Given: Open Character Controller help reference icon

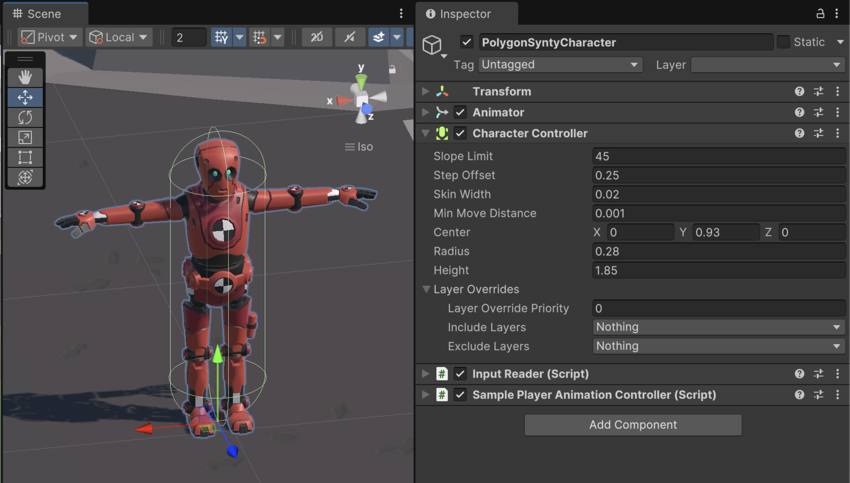Looking at the screenshot, I should pyautogui.click(x=799, y=133).
